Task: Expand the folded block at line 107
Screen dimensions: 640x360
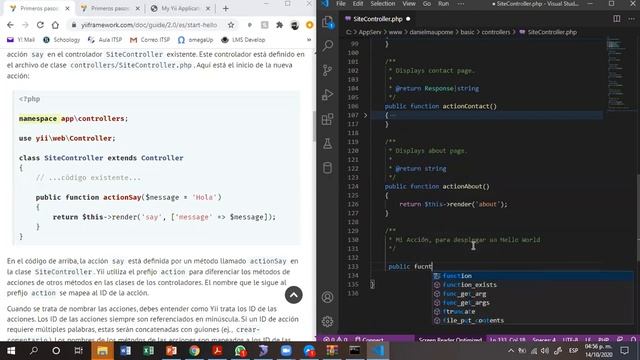Action: click(365, 116)
